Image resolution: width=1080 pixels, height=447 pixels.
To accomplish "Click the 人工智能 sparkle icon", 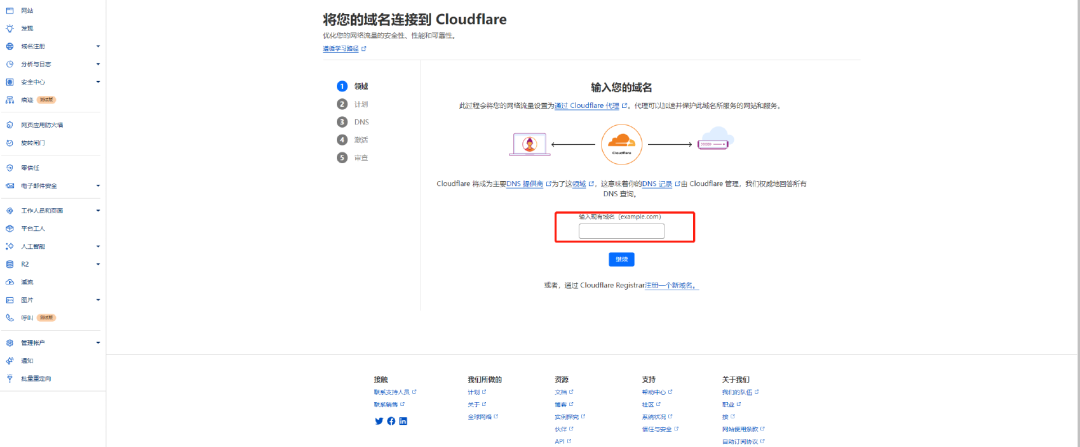I will pyautogui.click(x=10, y=246).
